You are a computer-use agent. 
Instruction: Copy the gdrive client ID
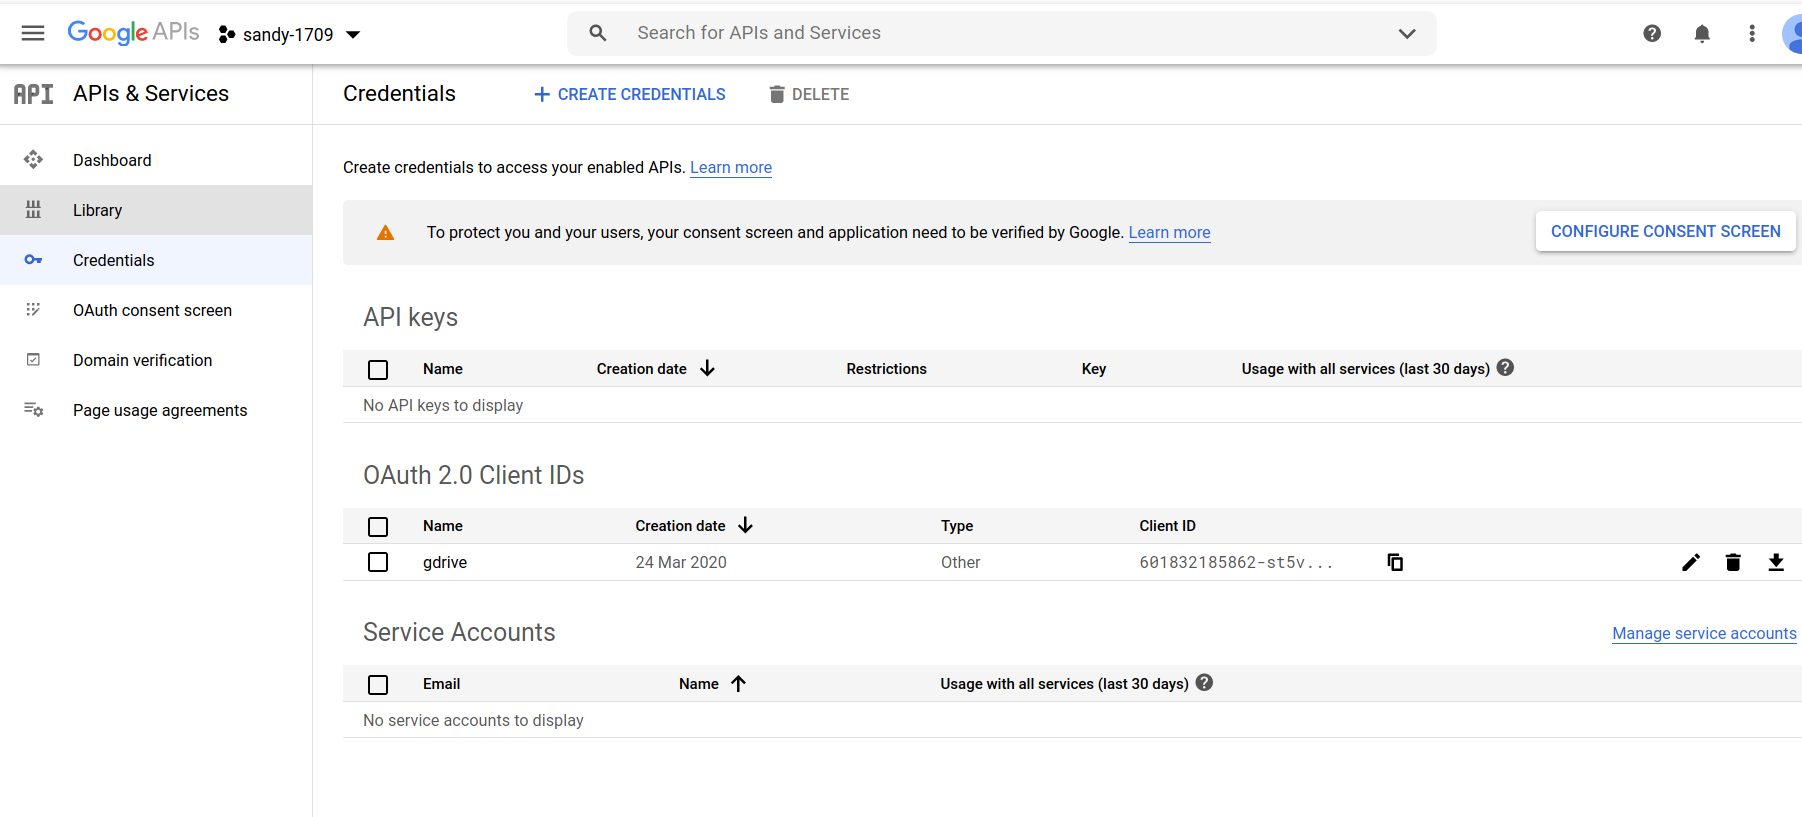[x=1395, y=562]
